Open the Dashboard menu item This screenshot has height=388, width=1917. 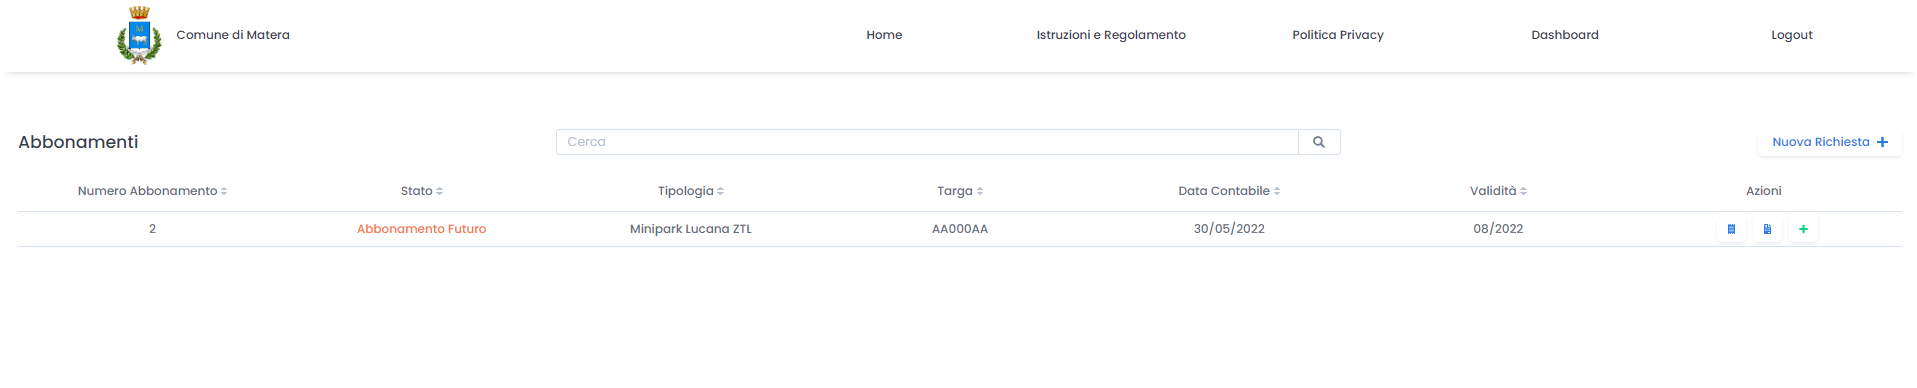1565,35
